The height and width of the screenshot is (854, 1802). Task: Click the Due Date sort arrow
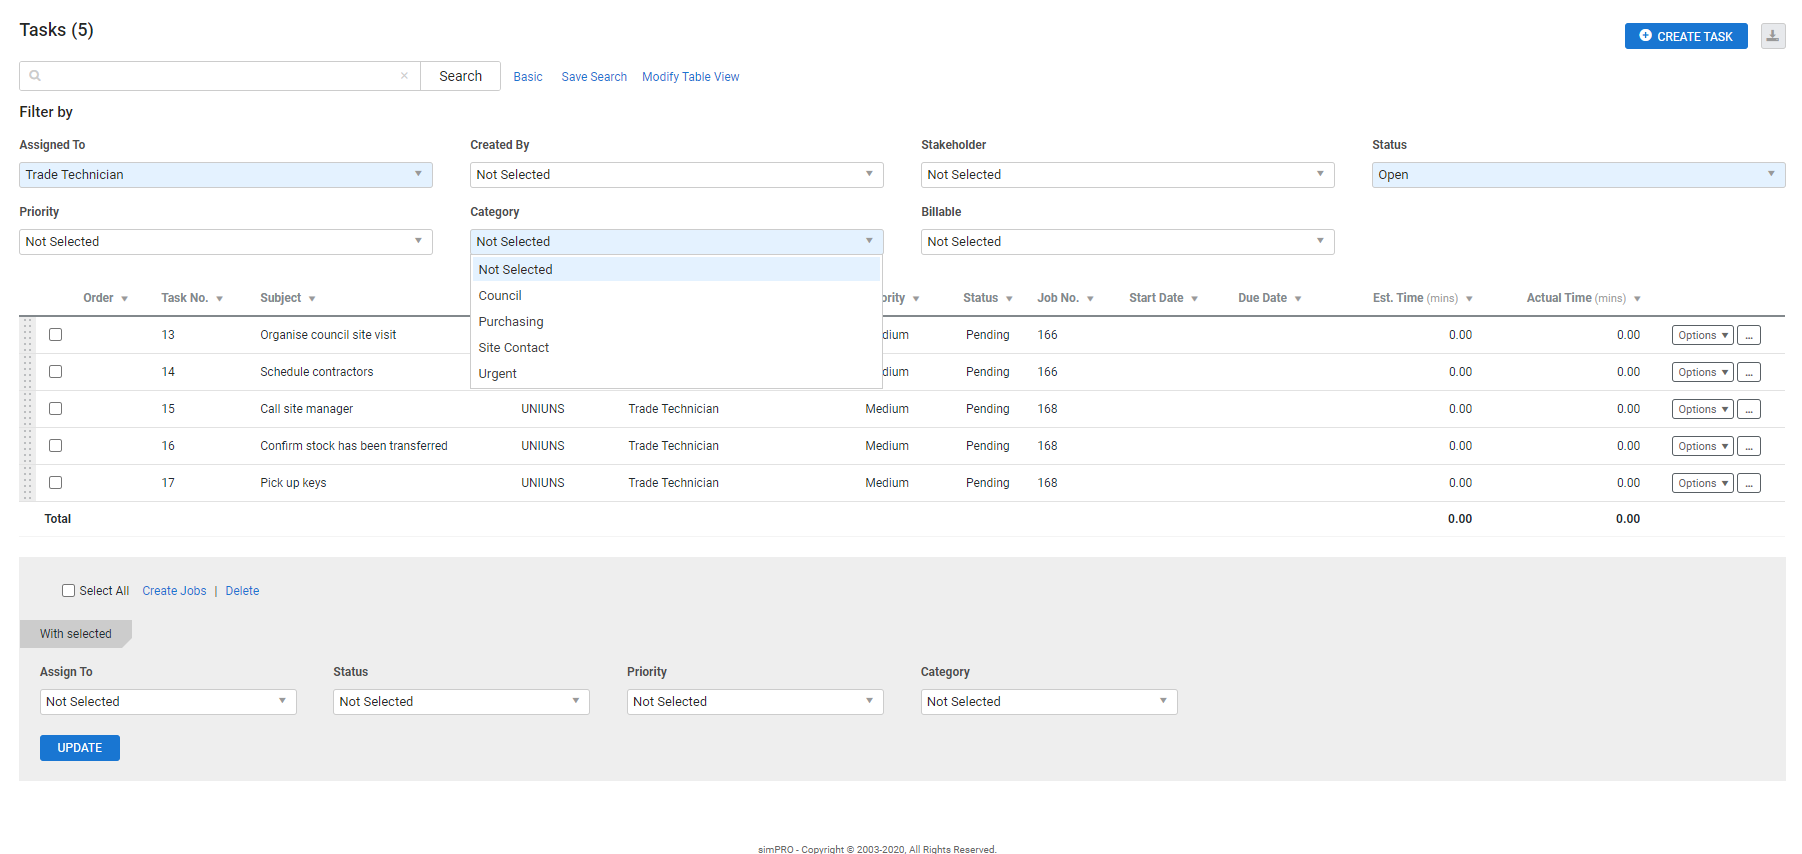point(1298,299)
